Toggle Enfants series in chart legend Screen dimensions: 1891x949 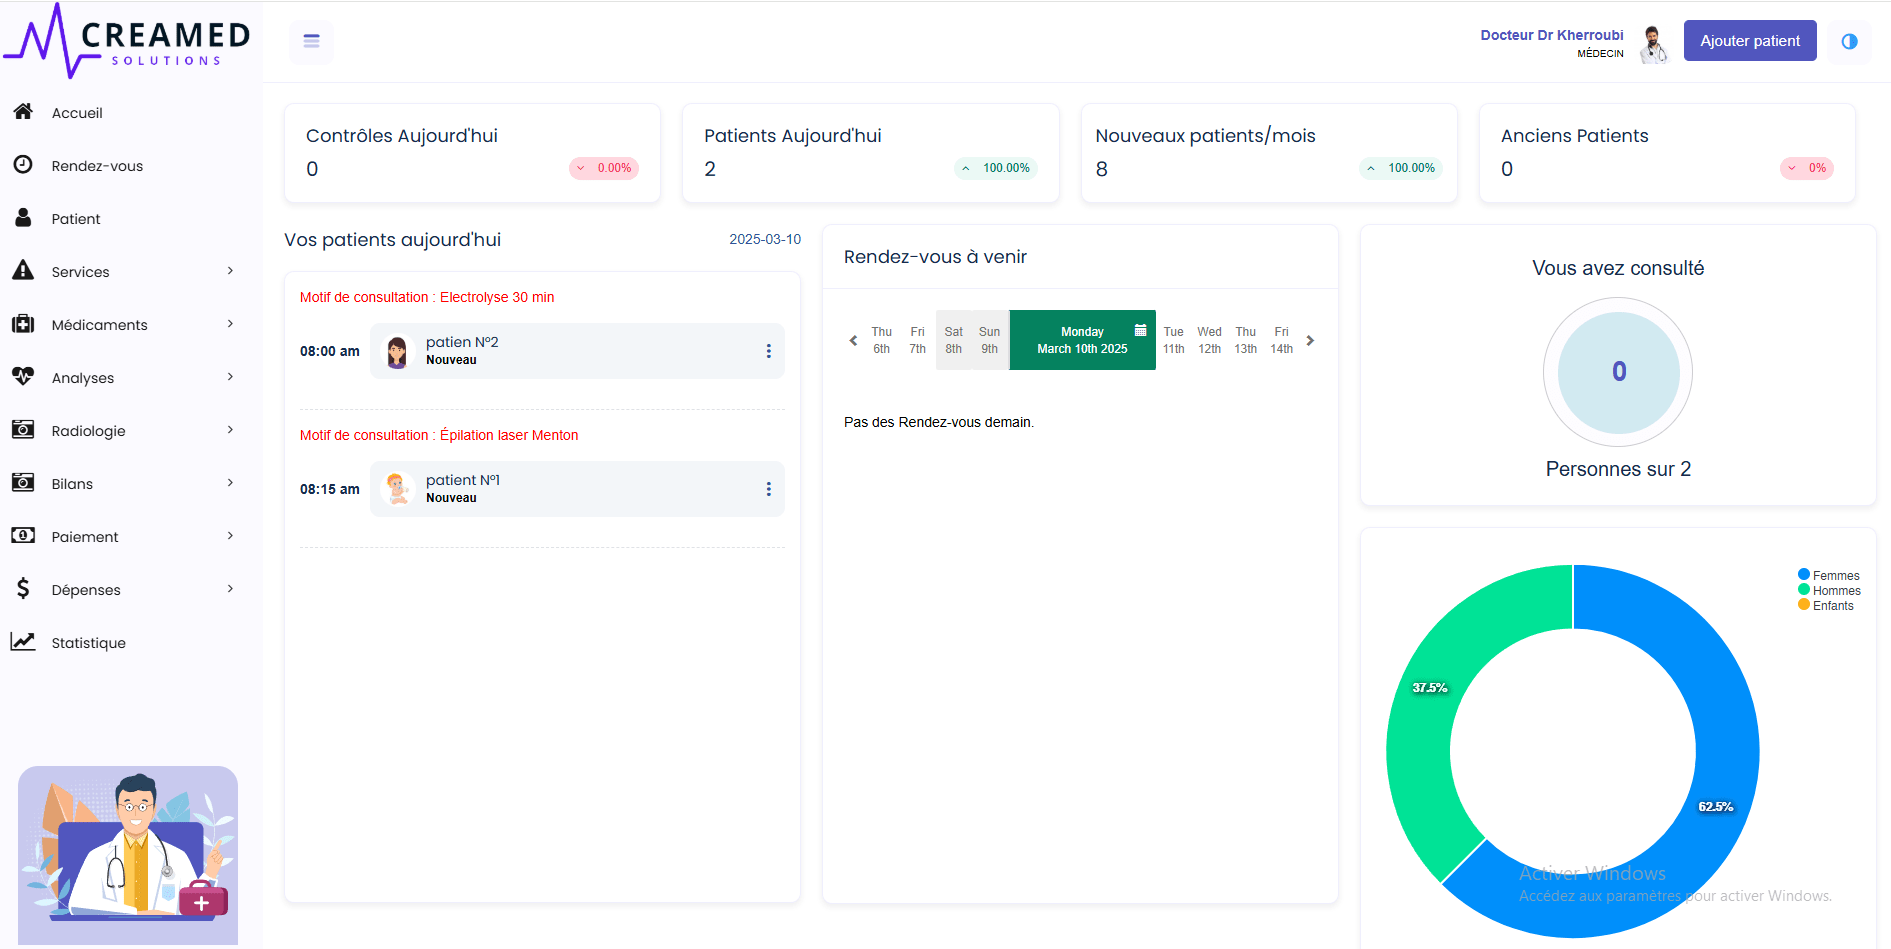pyautogui.click(x=1825, y=605)
